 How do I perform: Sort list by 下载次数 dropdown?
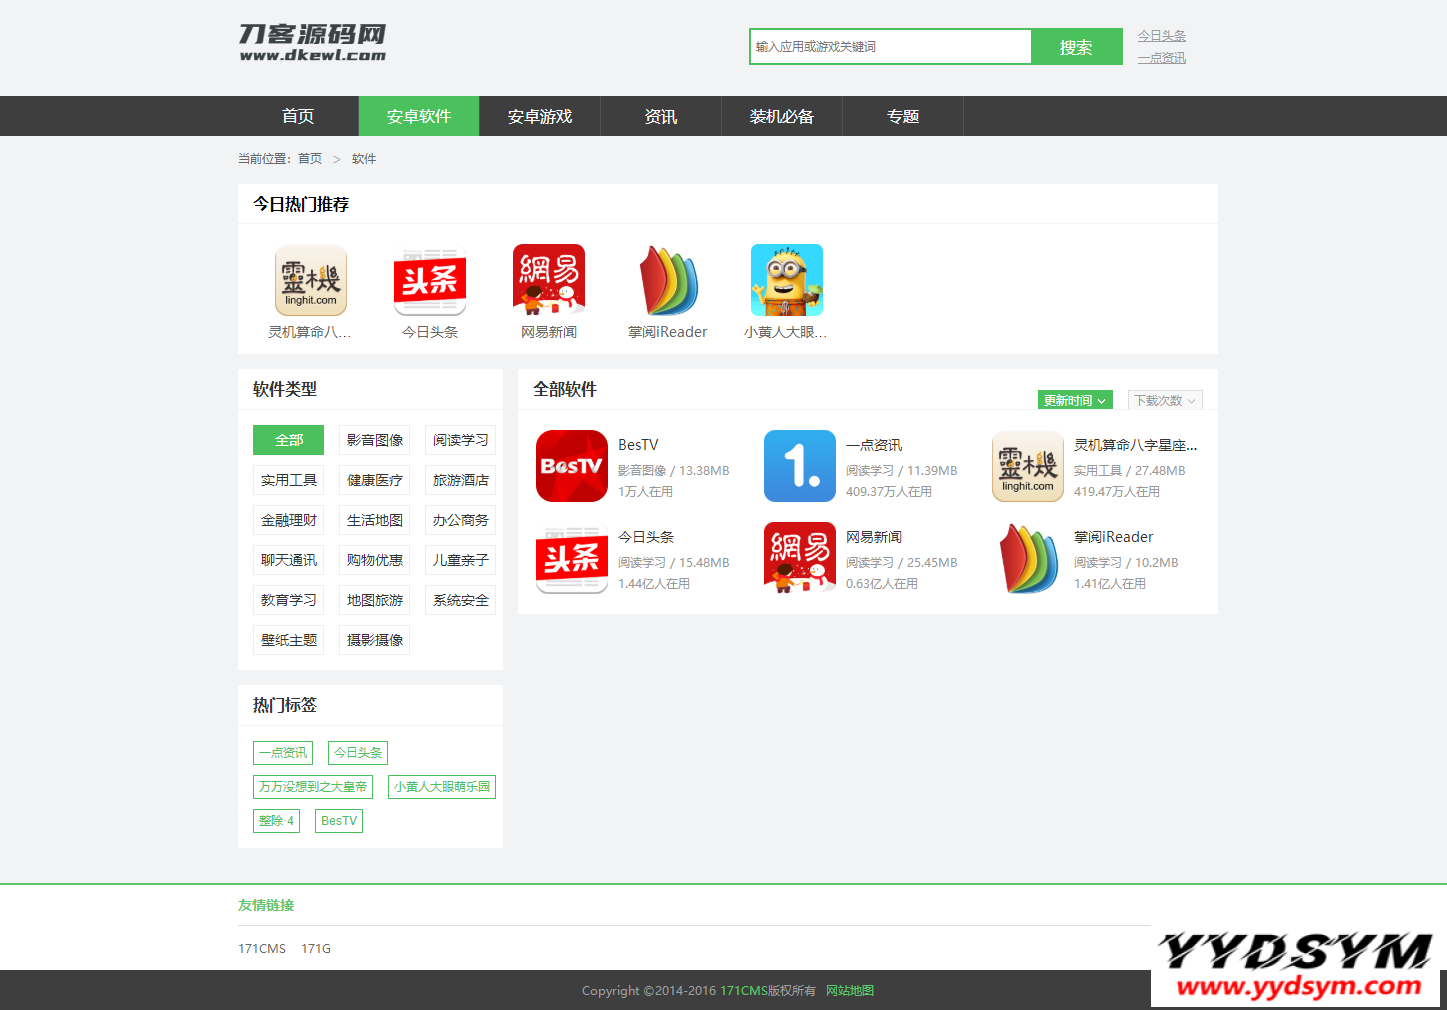point(1165,400)
